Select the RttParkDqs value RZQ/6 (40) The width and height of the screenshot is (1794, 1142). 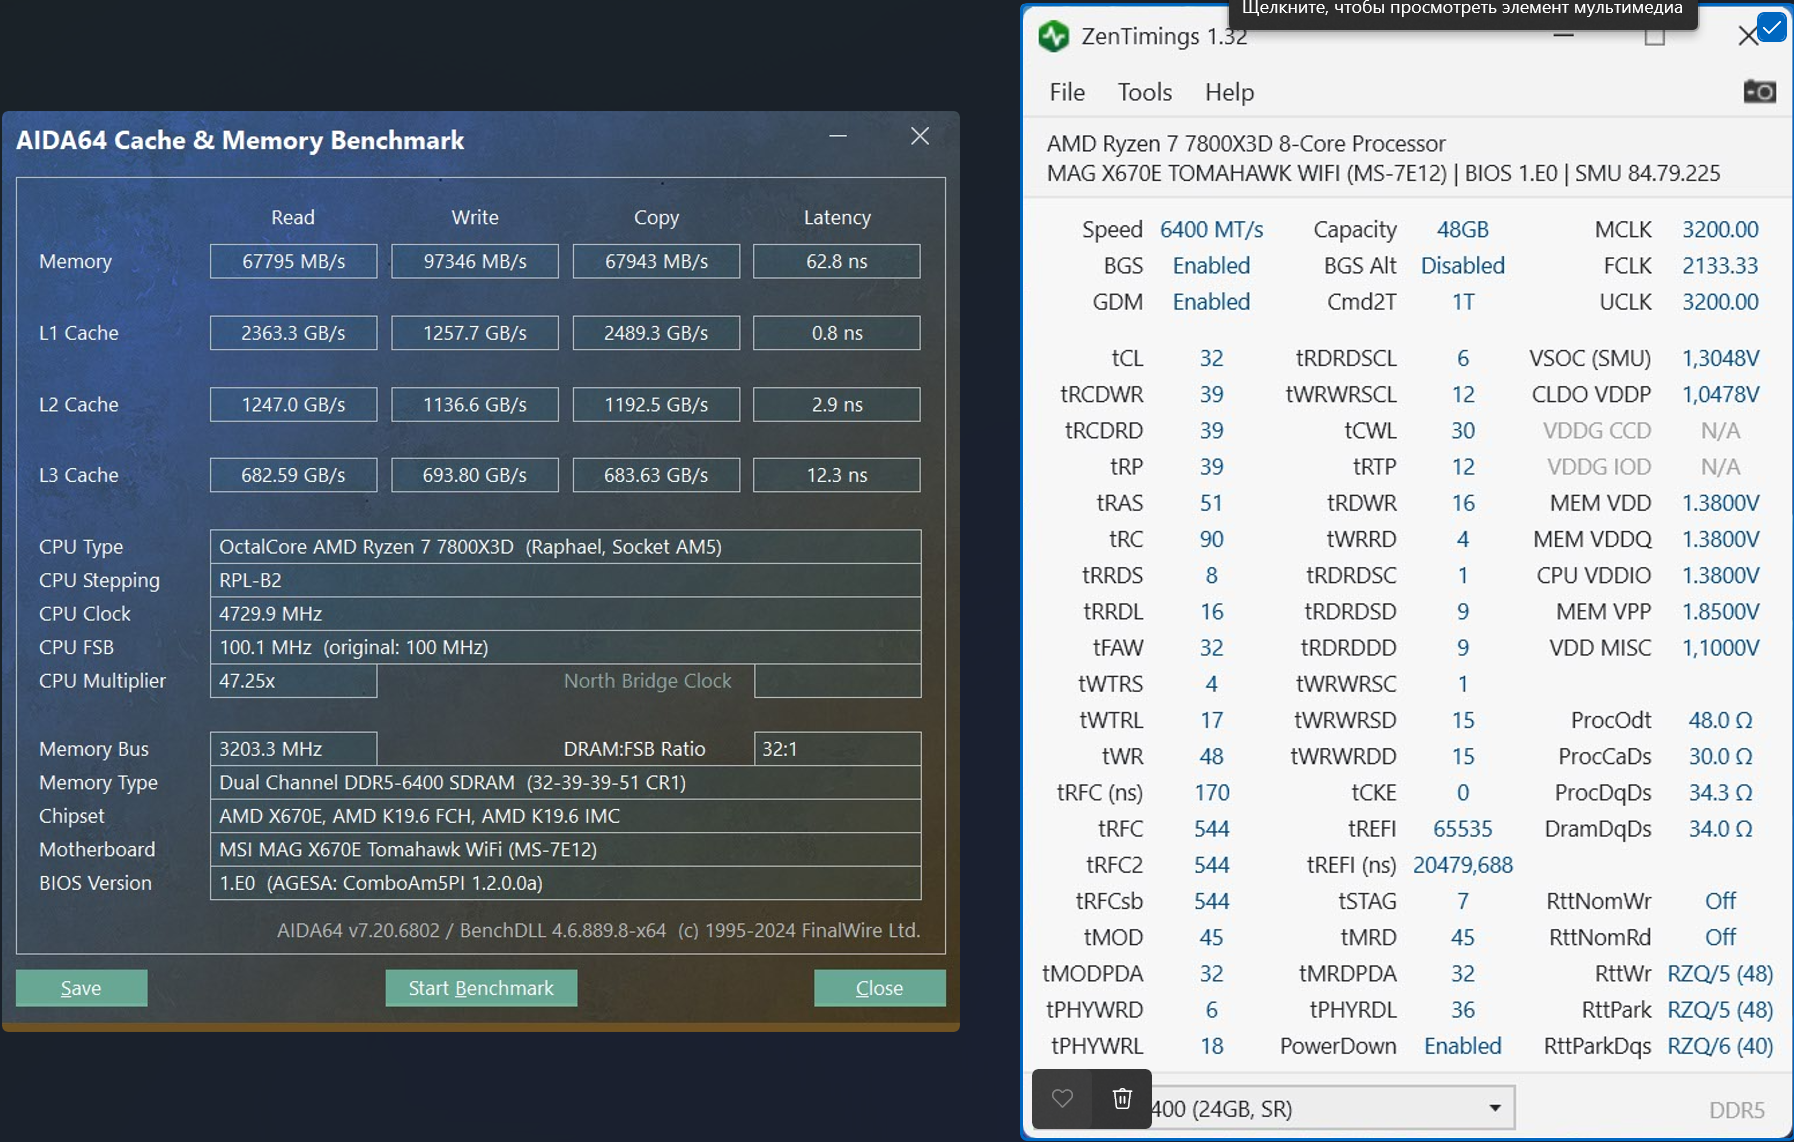[x=1720, y=1046]
